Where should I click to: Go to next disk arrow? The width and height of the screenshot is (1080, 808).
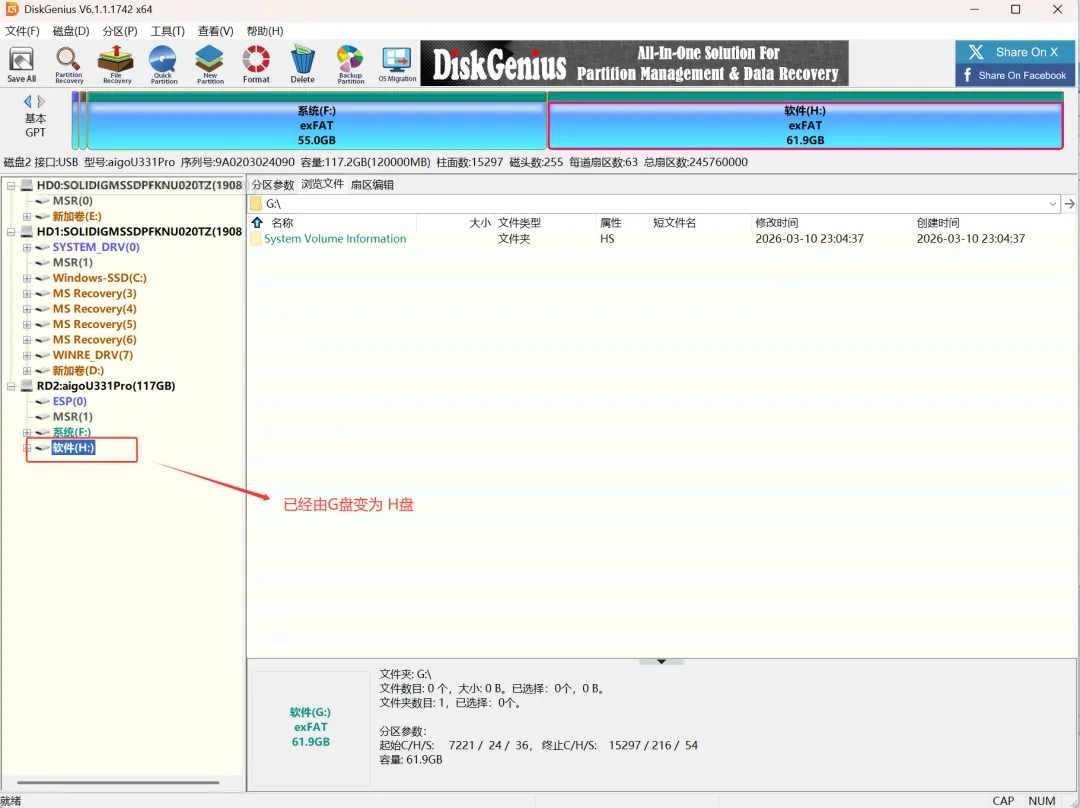click(41, 101)
